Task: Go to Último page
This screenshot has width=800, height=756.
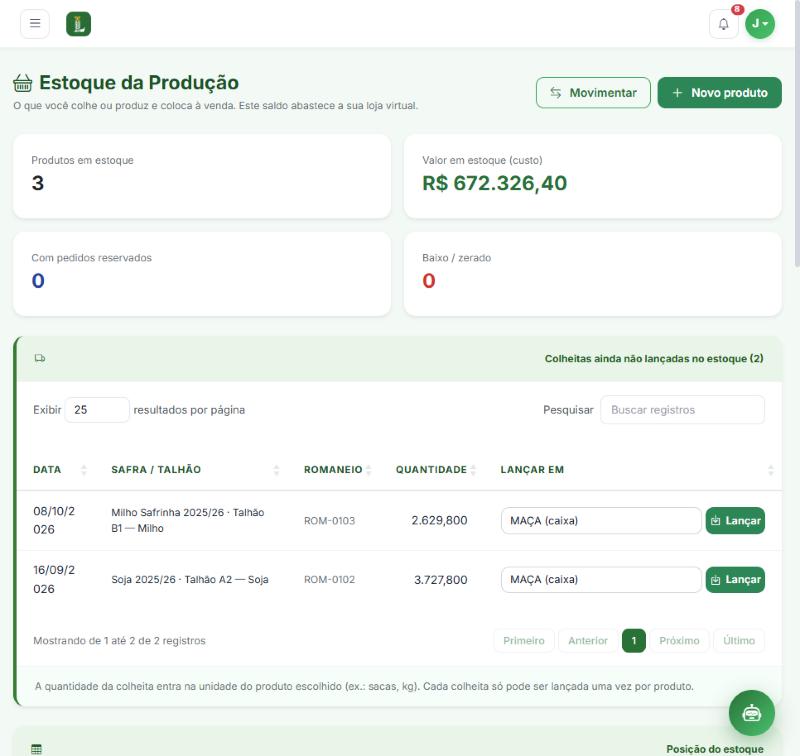Action: point(739,641)
